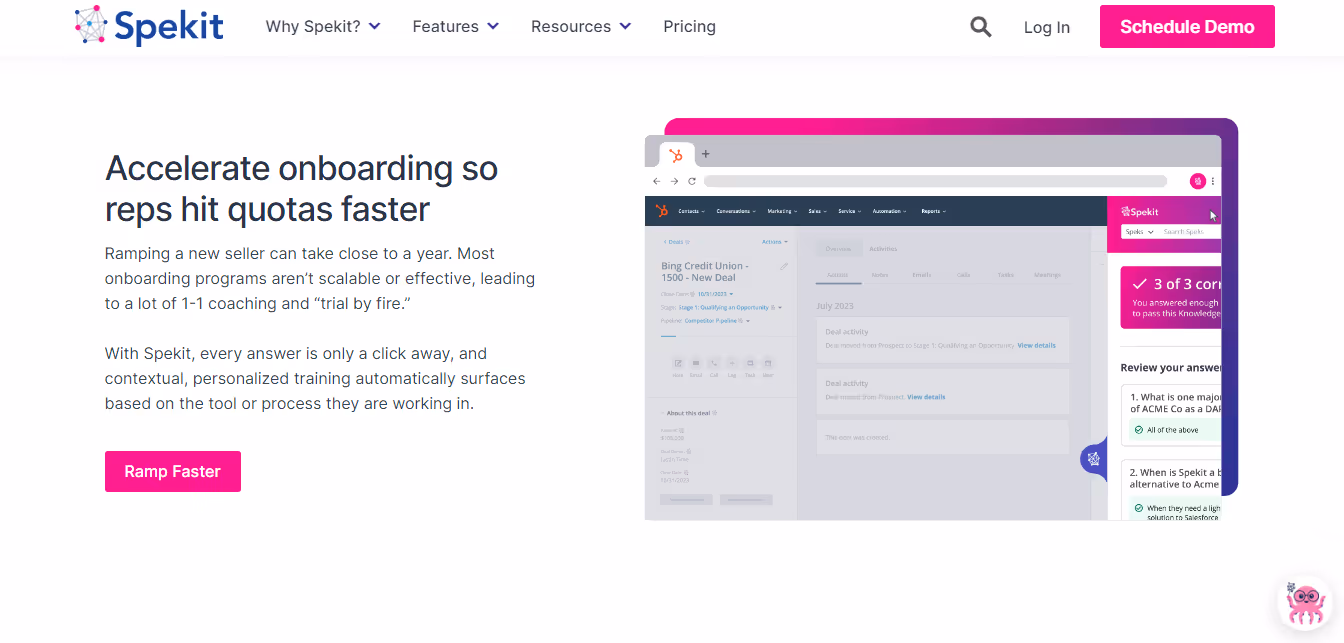Click the Log icon in the demo deal panel
Screen dimensions: 1344x643
(732, 363)
